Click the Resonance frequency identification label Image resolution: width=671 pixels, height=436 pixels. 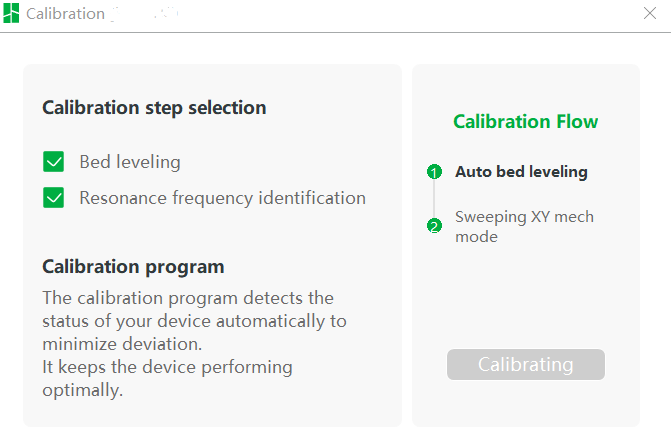tap(223, 198)
